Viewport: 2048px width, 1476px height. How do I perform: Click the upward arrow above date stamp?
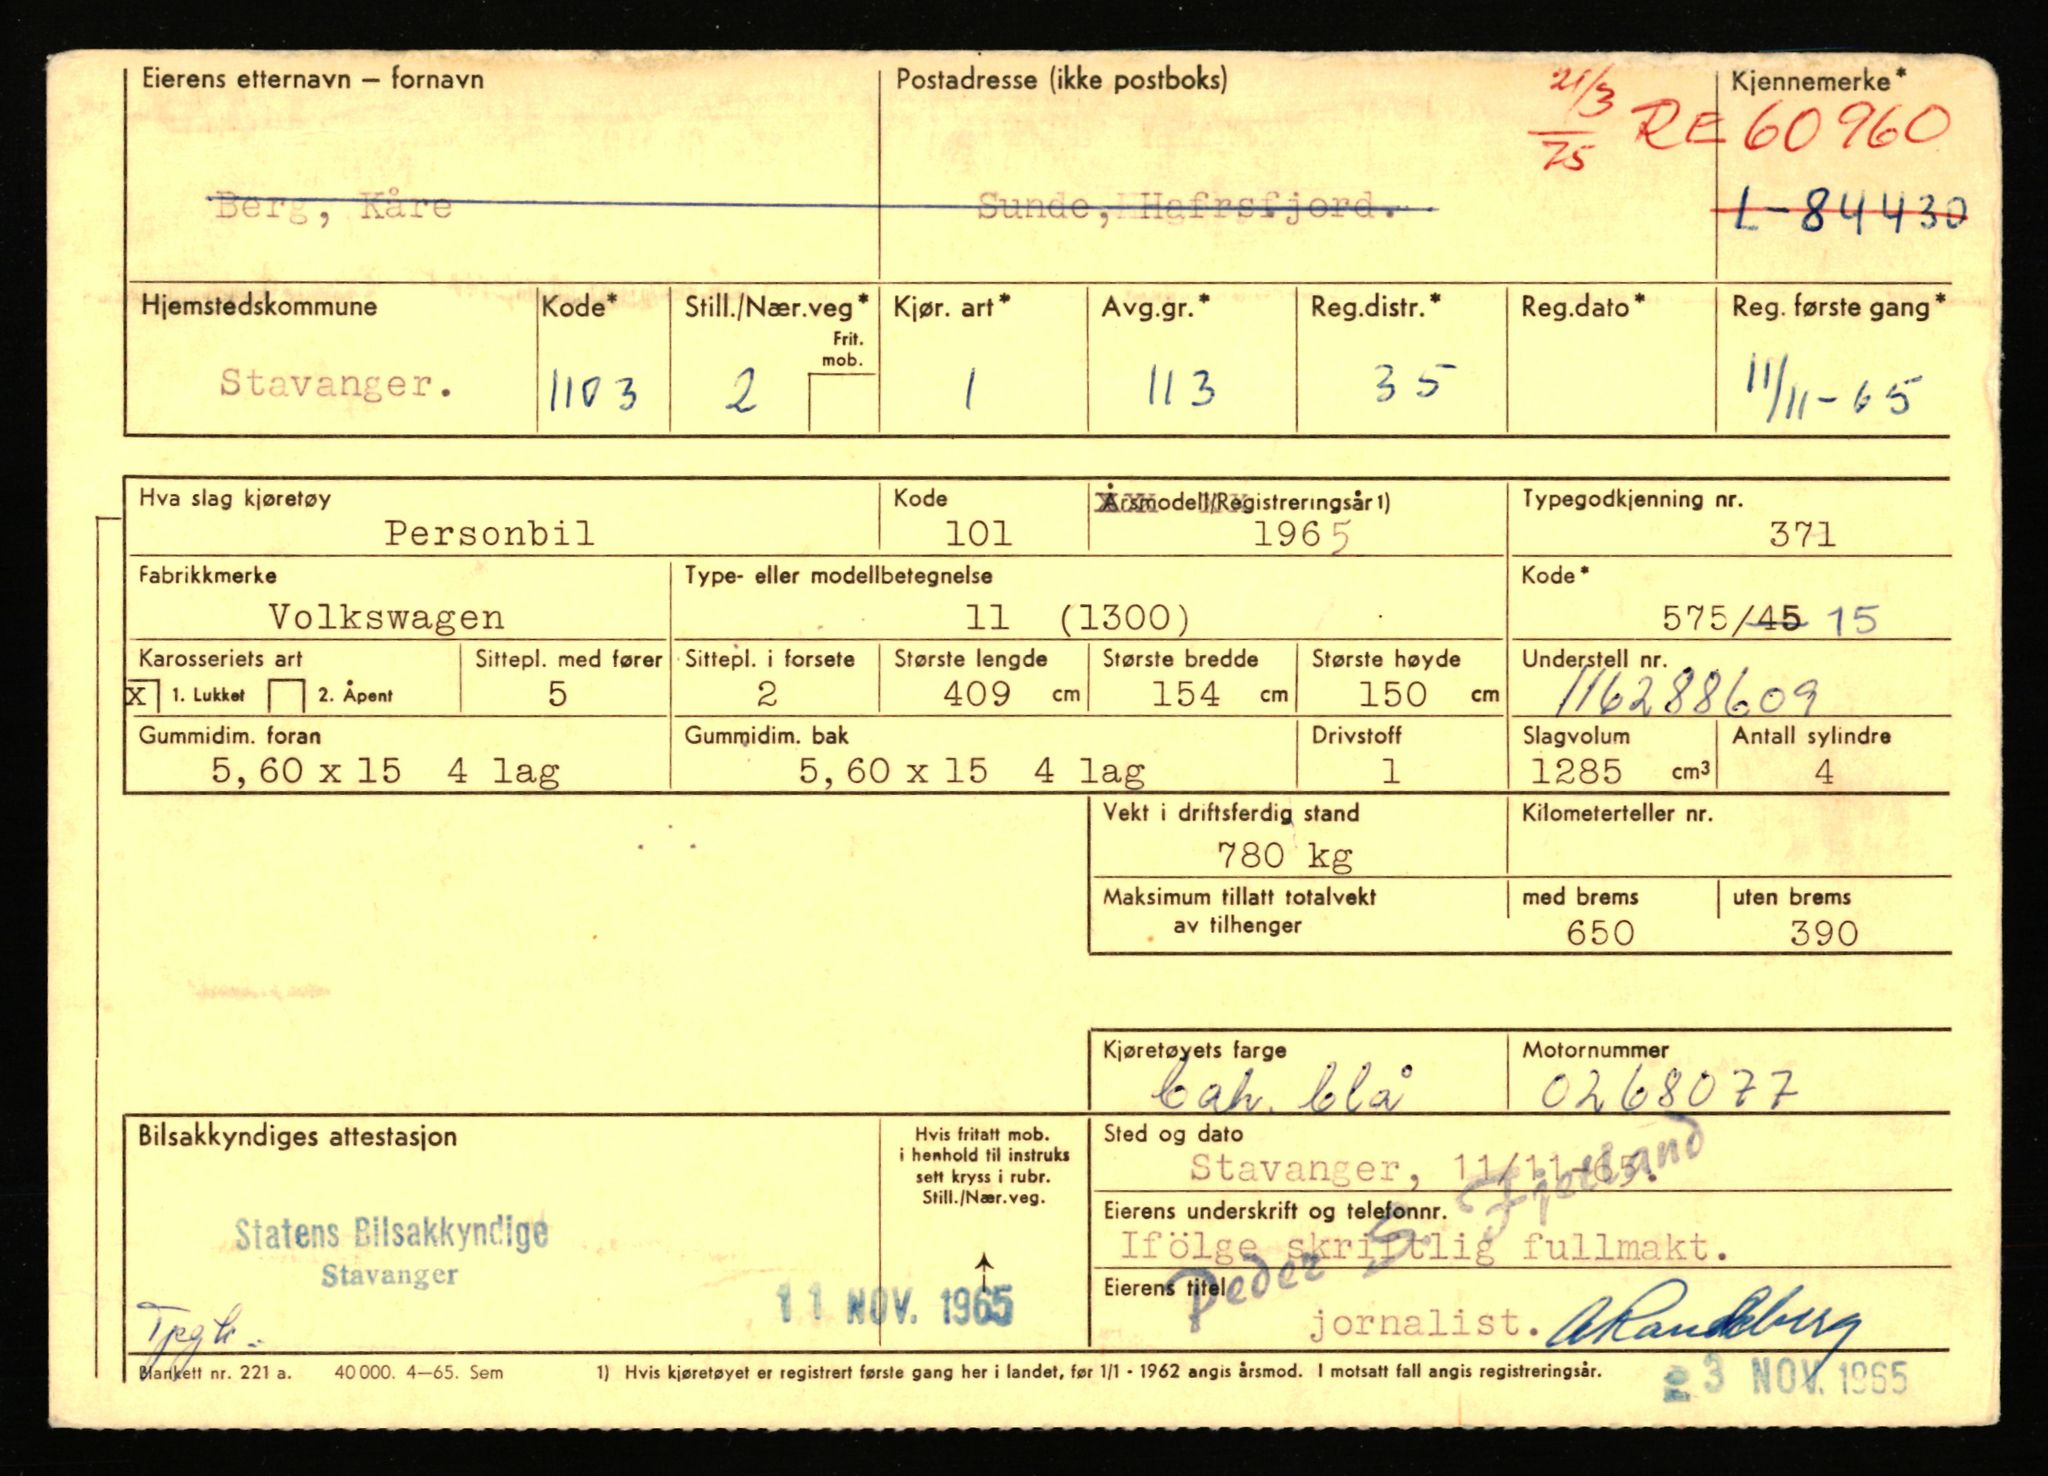[984, 1272]
